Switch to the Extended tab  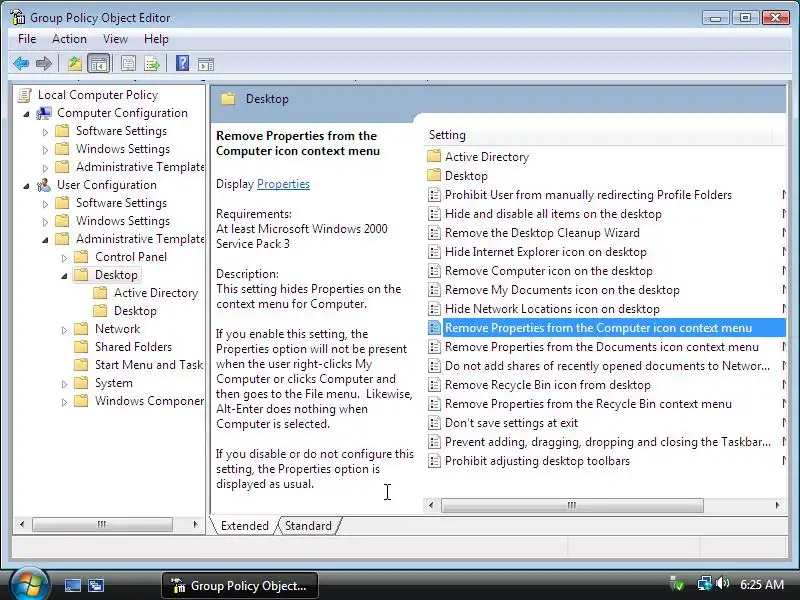(244, 526)
